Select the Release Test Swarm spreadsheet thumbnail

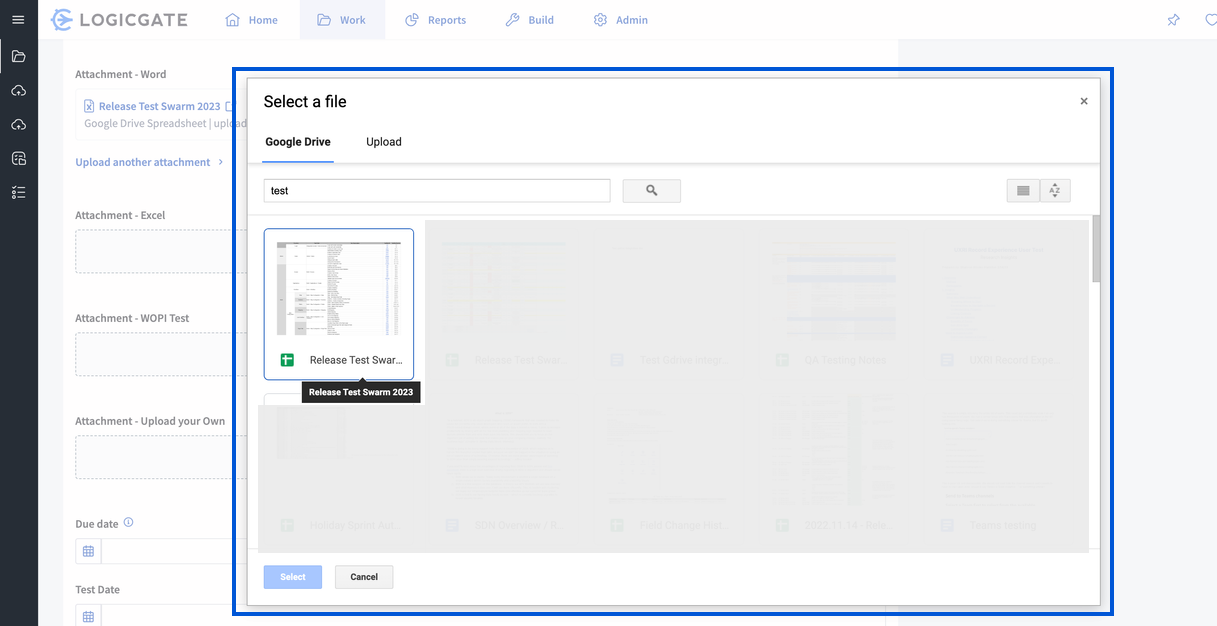click(x=339, y=288)
